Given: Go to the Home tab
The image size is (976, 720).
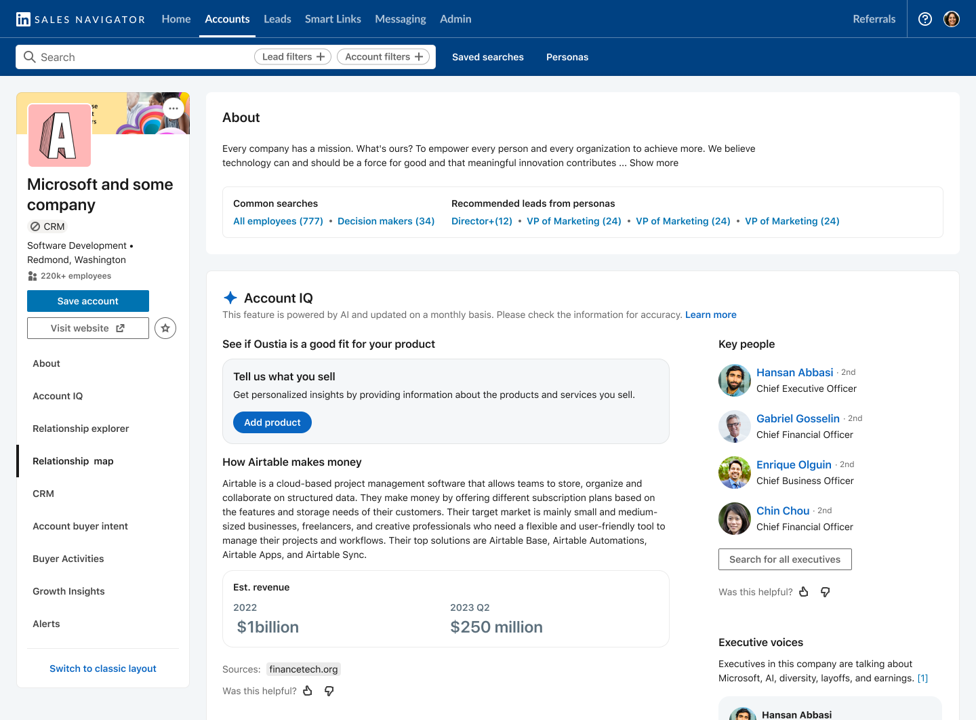Looking at the screenshot, I should coord(176,19).
